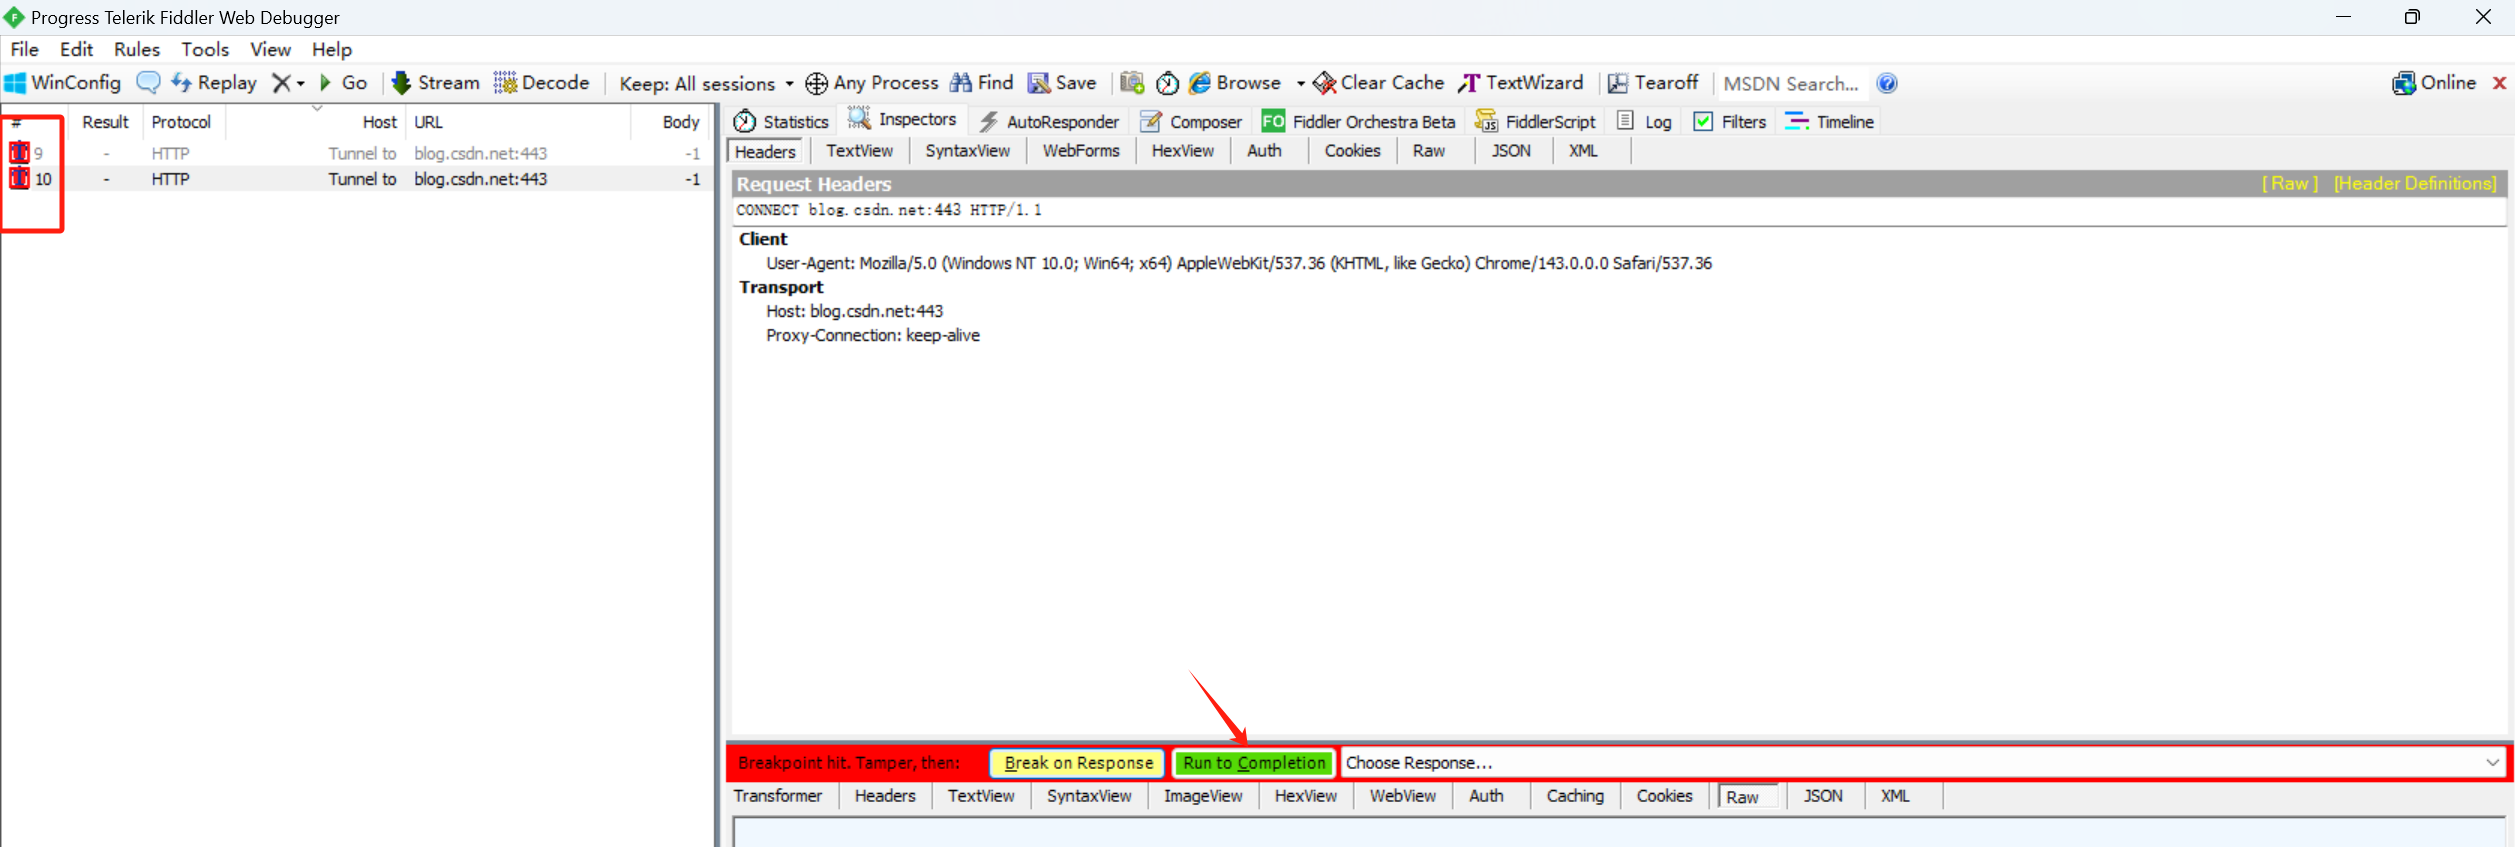
Task: Open the Help menu
Action: (x=332, y=49)
